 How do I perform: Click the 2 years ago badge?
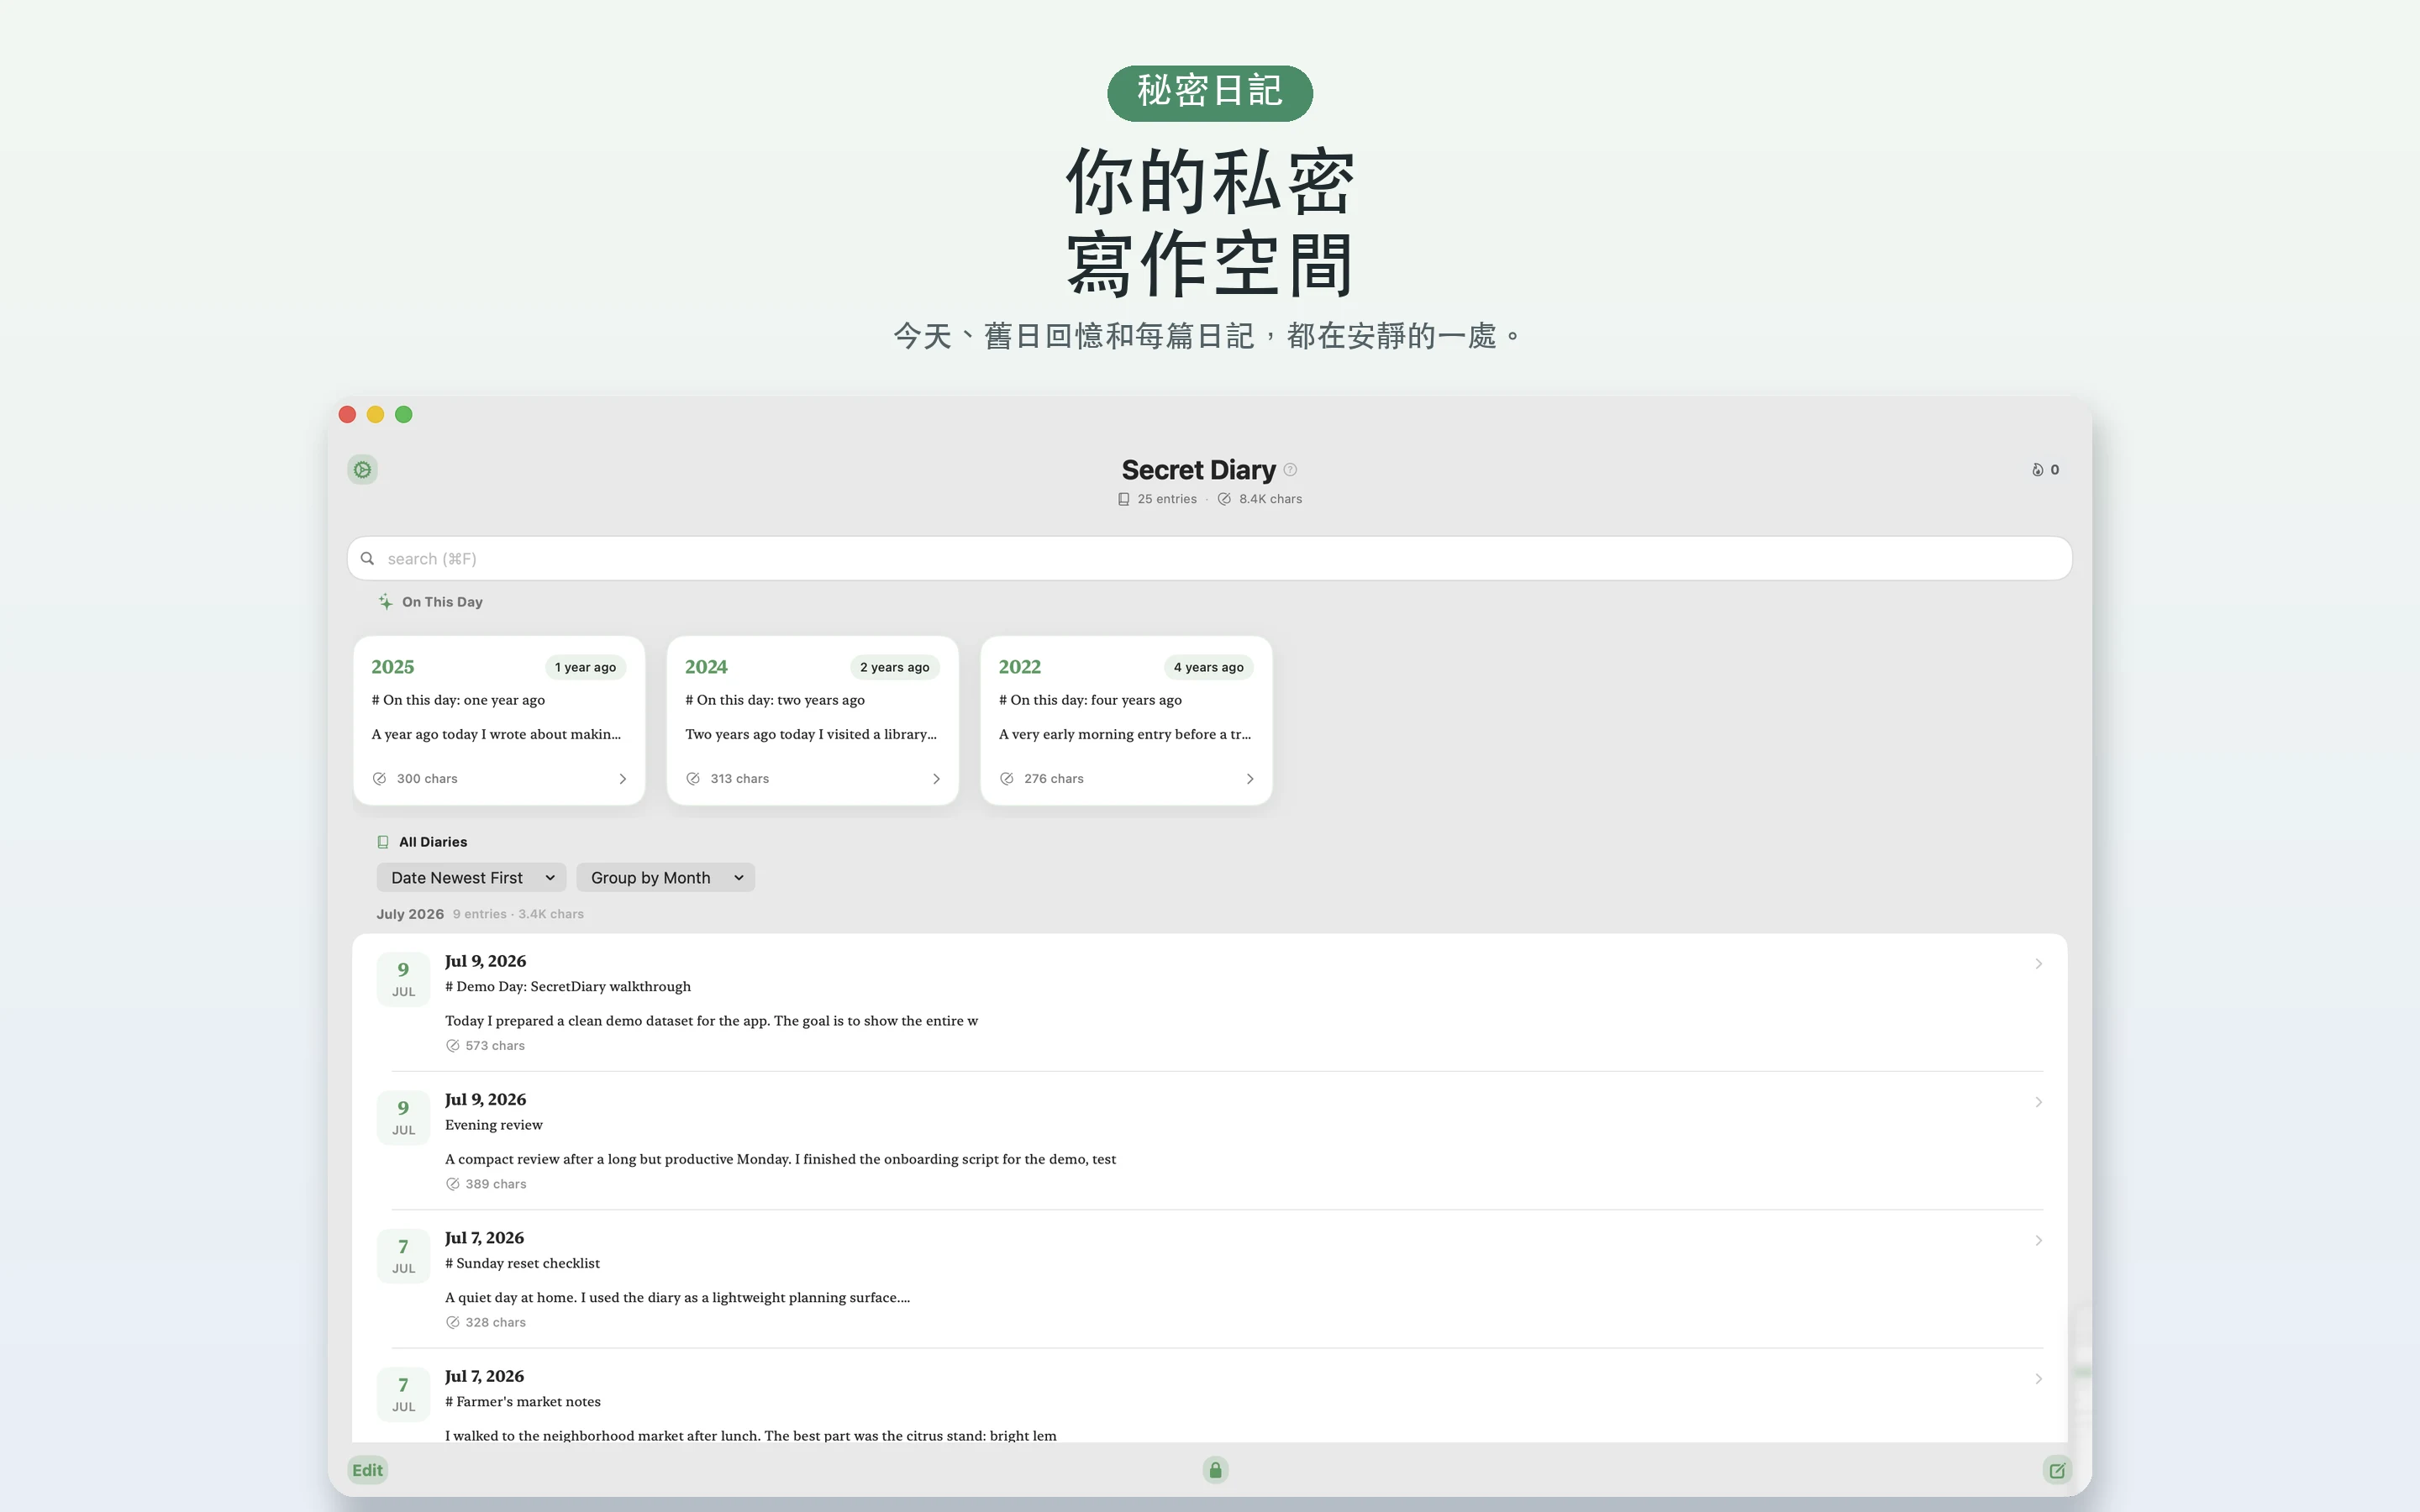(894, 667)
